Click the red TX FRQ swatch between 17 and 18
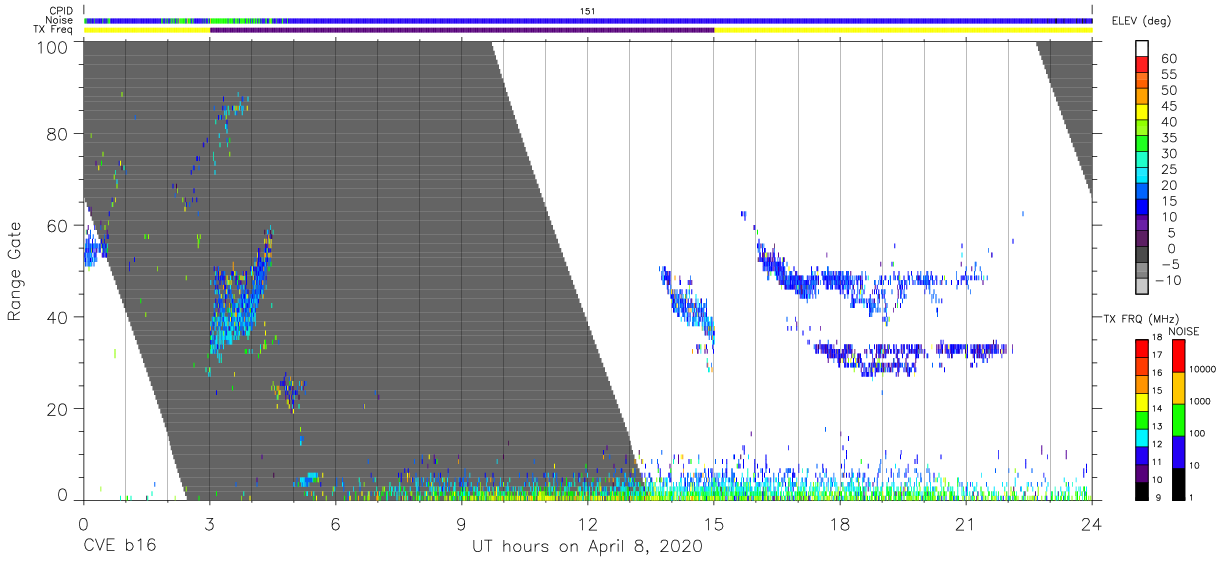The width and height of the screenshot is (1228, 567). (1142, 348)
